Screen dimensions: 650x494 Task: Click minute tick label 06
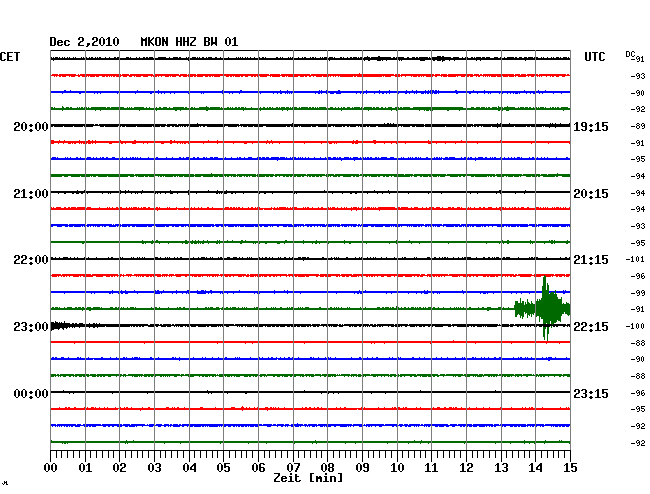(258, 468)
